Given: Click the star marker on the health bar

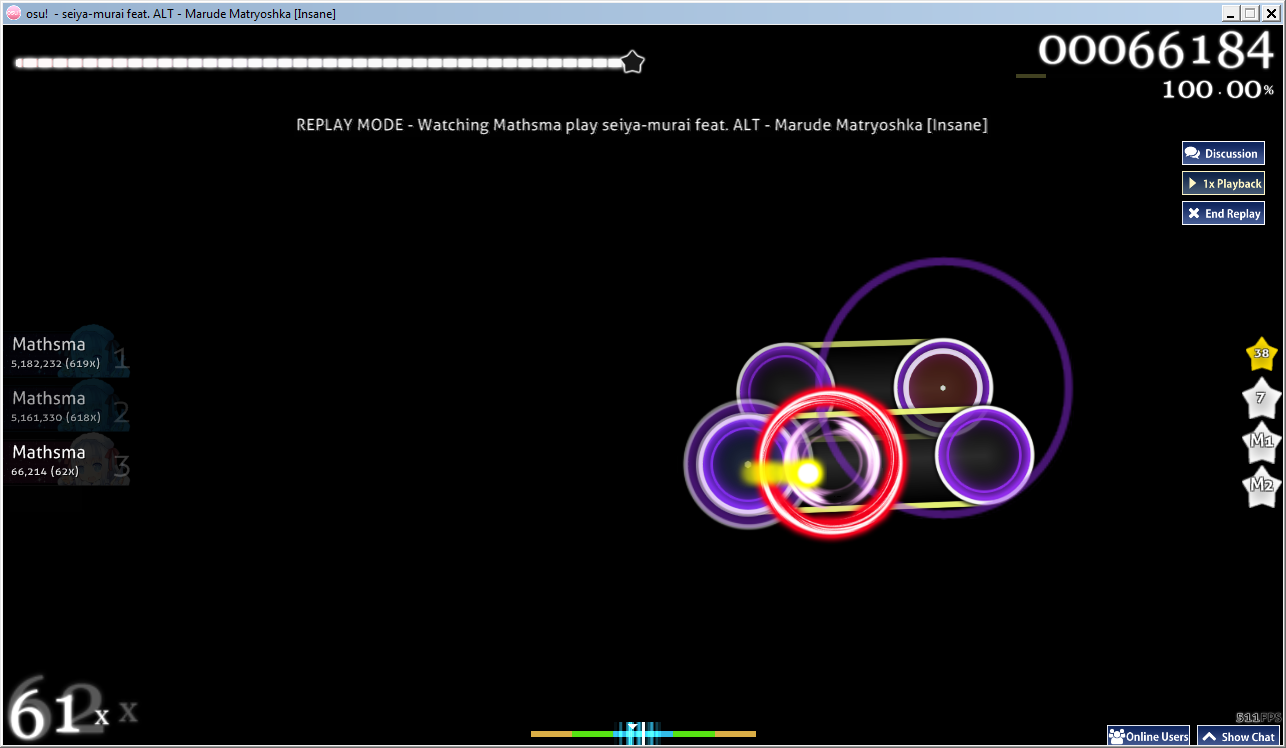Looking at the screenshot, I should [632, 62].
